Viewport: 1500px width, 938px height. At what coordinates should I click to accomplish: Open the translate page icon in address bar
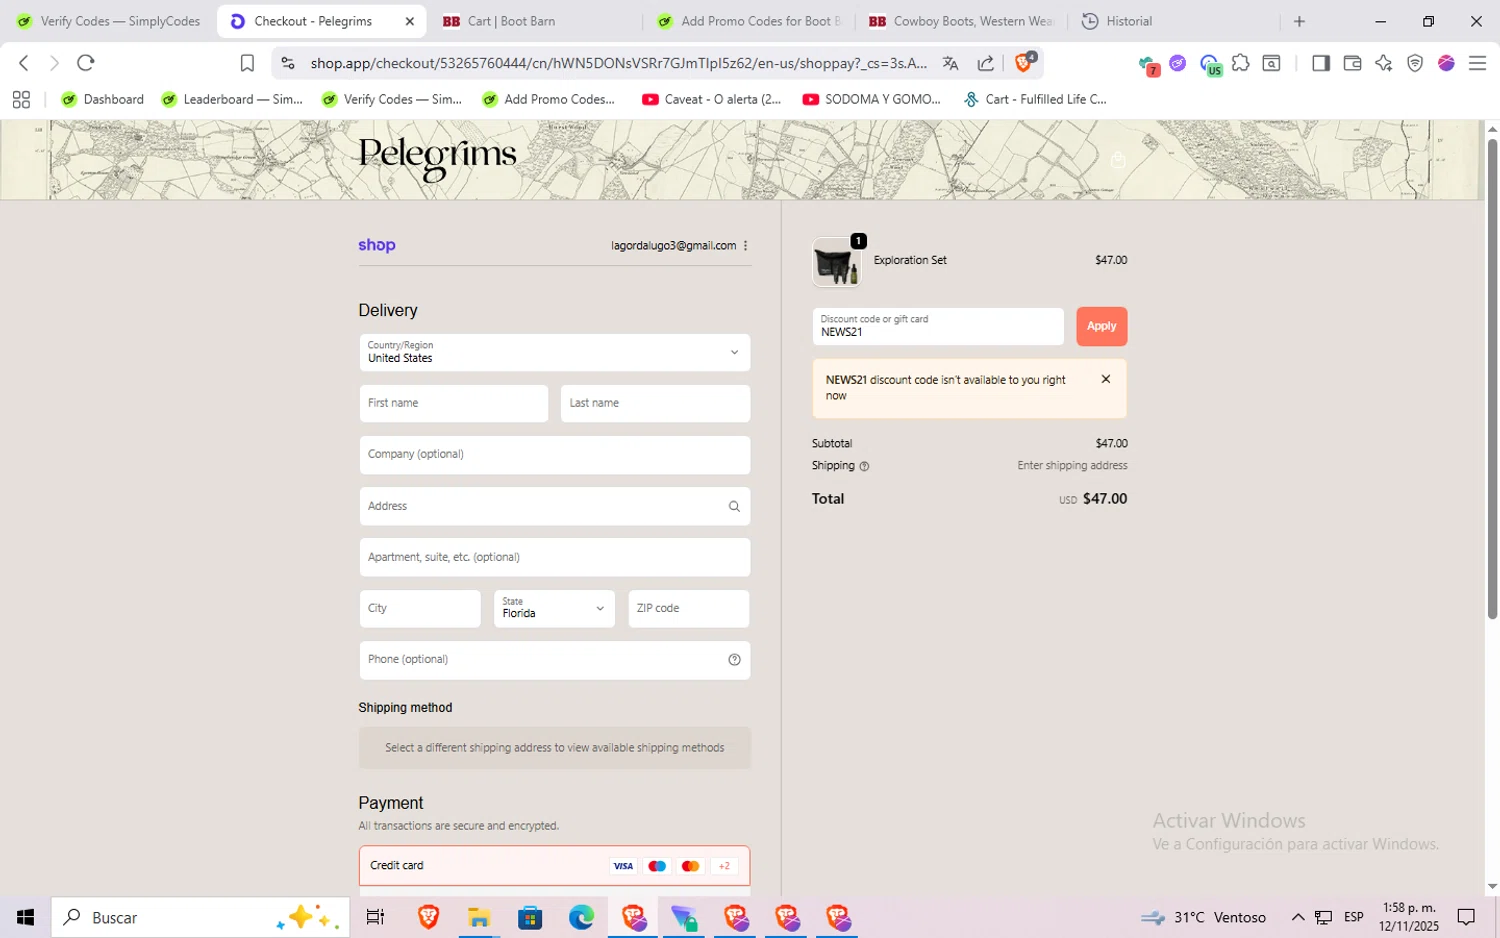[950, 63]
